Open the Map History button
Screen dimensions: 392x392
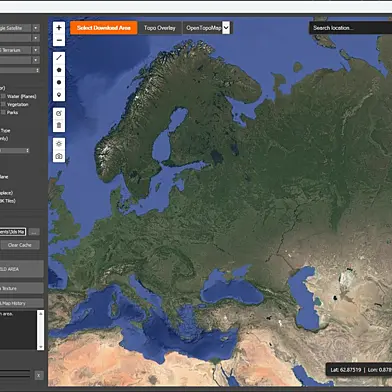coord(22,303)
